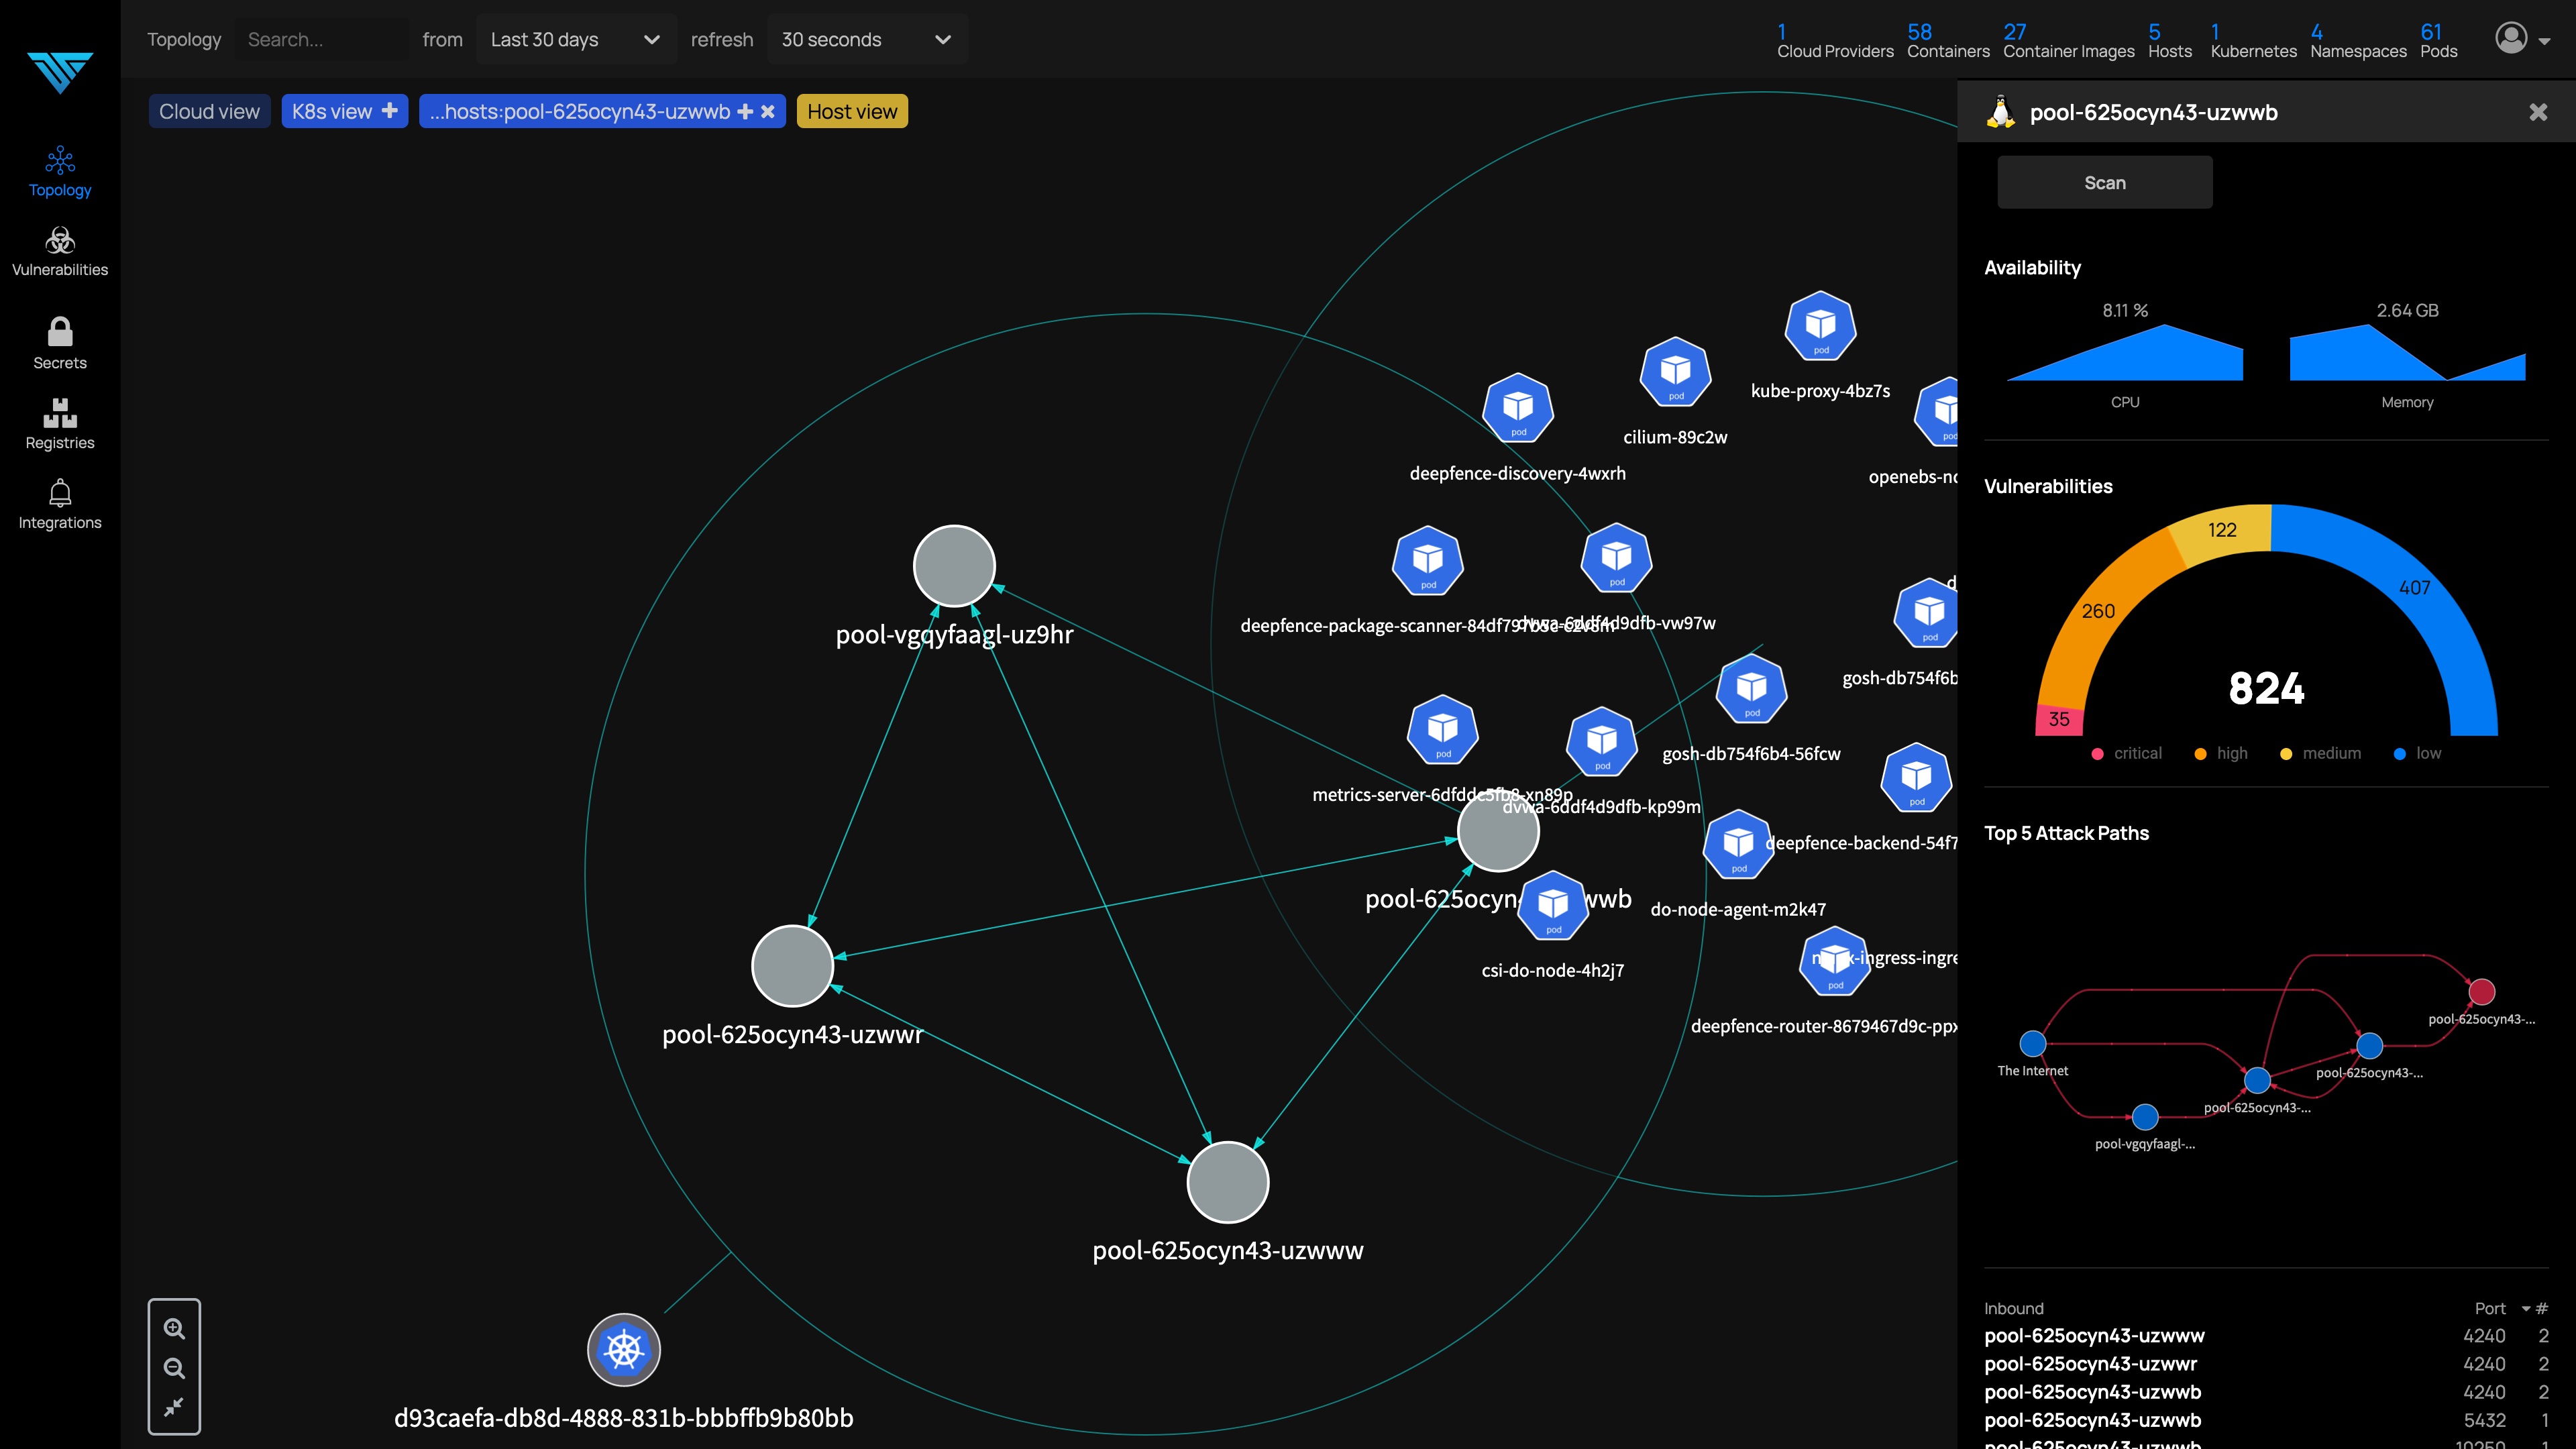
Task: Open the 4 Namespaces count
Action: (2358, 41)
